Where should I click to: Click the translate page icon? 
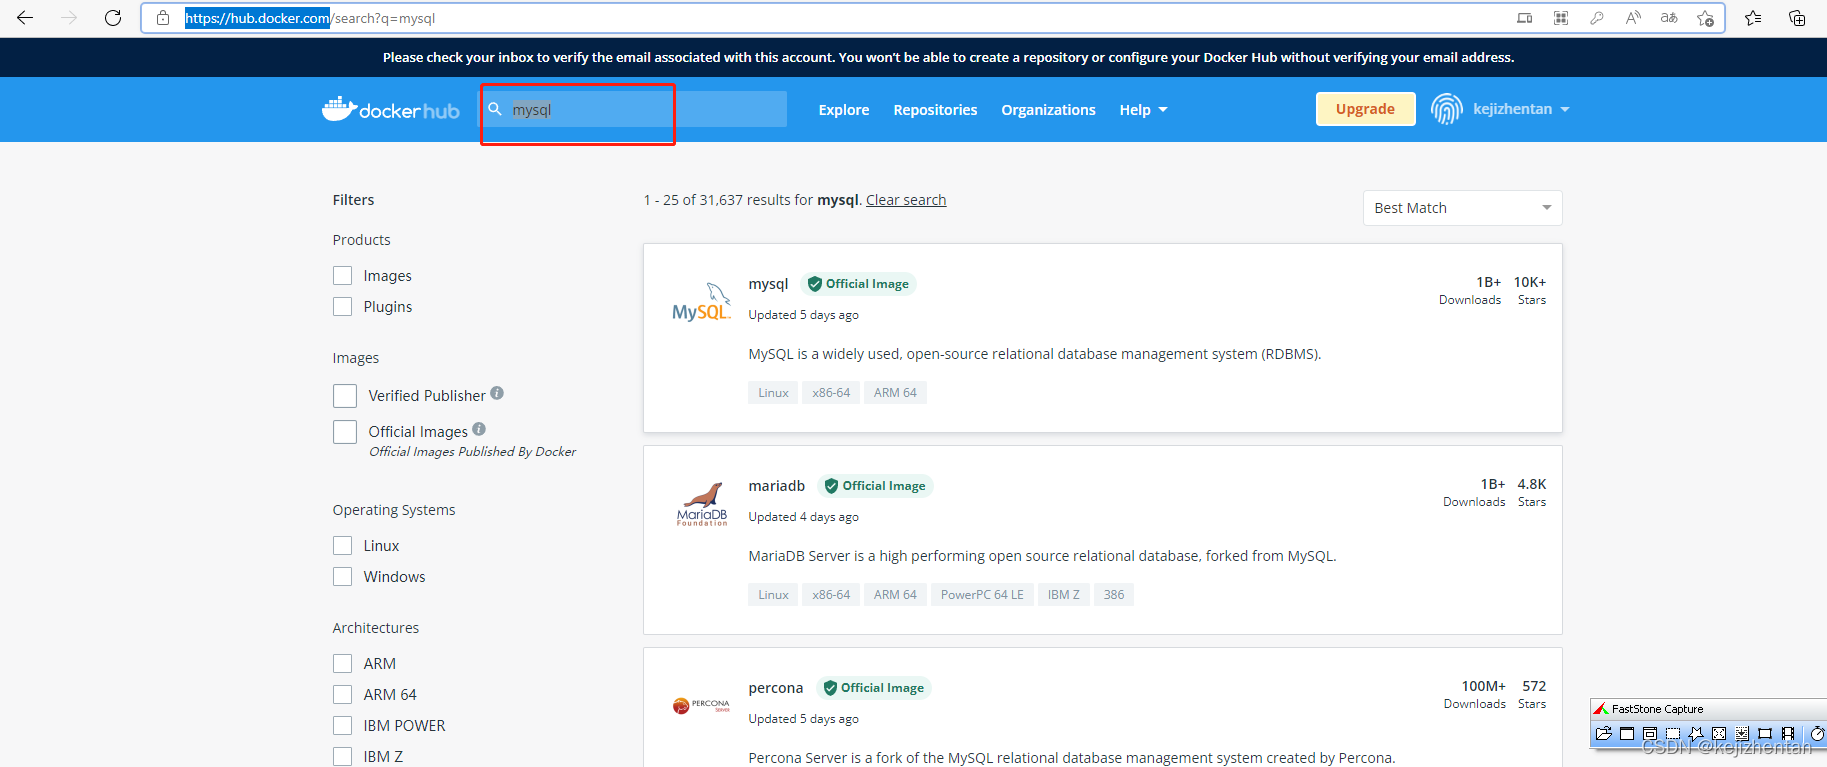click(x=1669, y=18)
